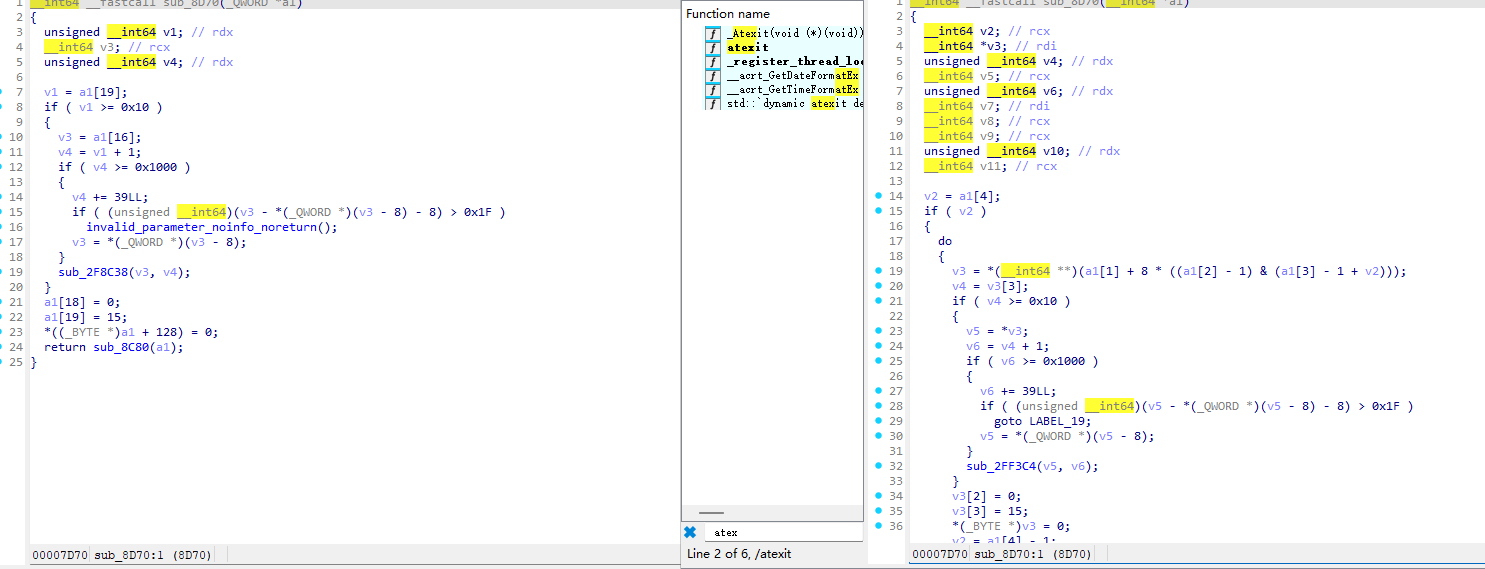Viewport: 1485px width, 569px height.
Task: Click right pane status '00007D70 sub_8D70:1 (8D70)'
Action: [x=1003, y=554]
